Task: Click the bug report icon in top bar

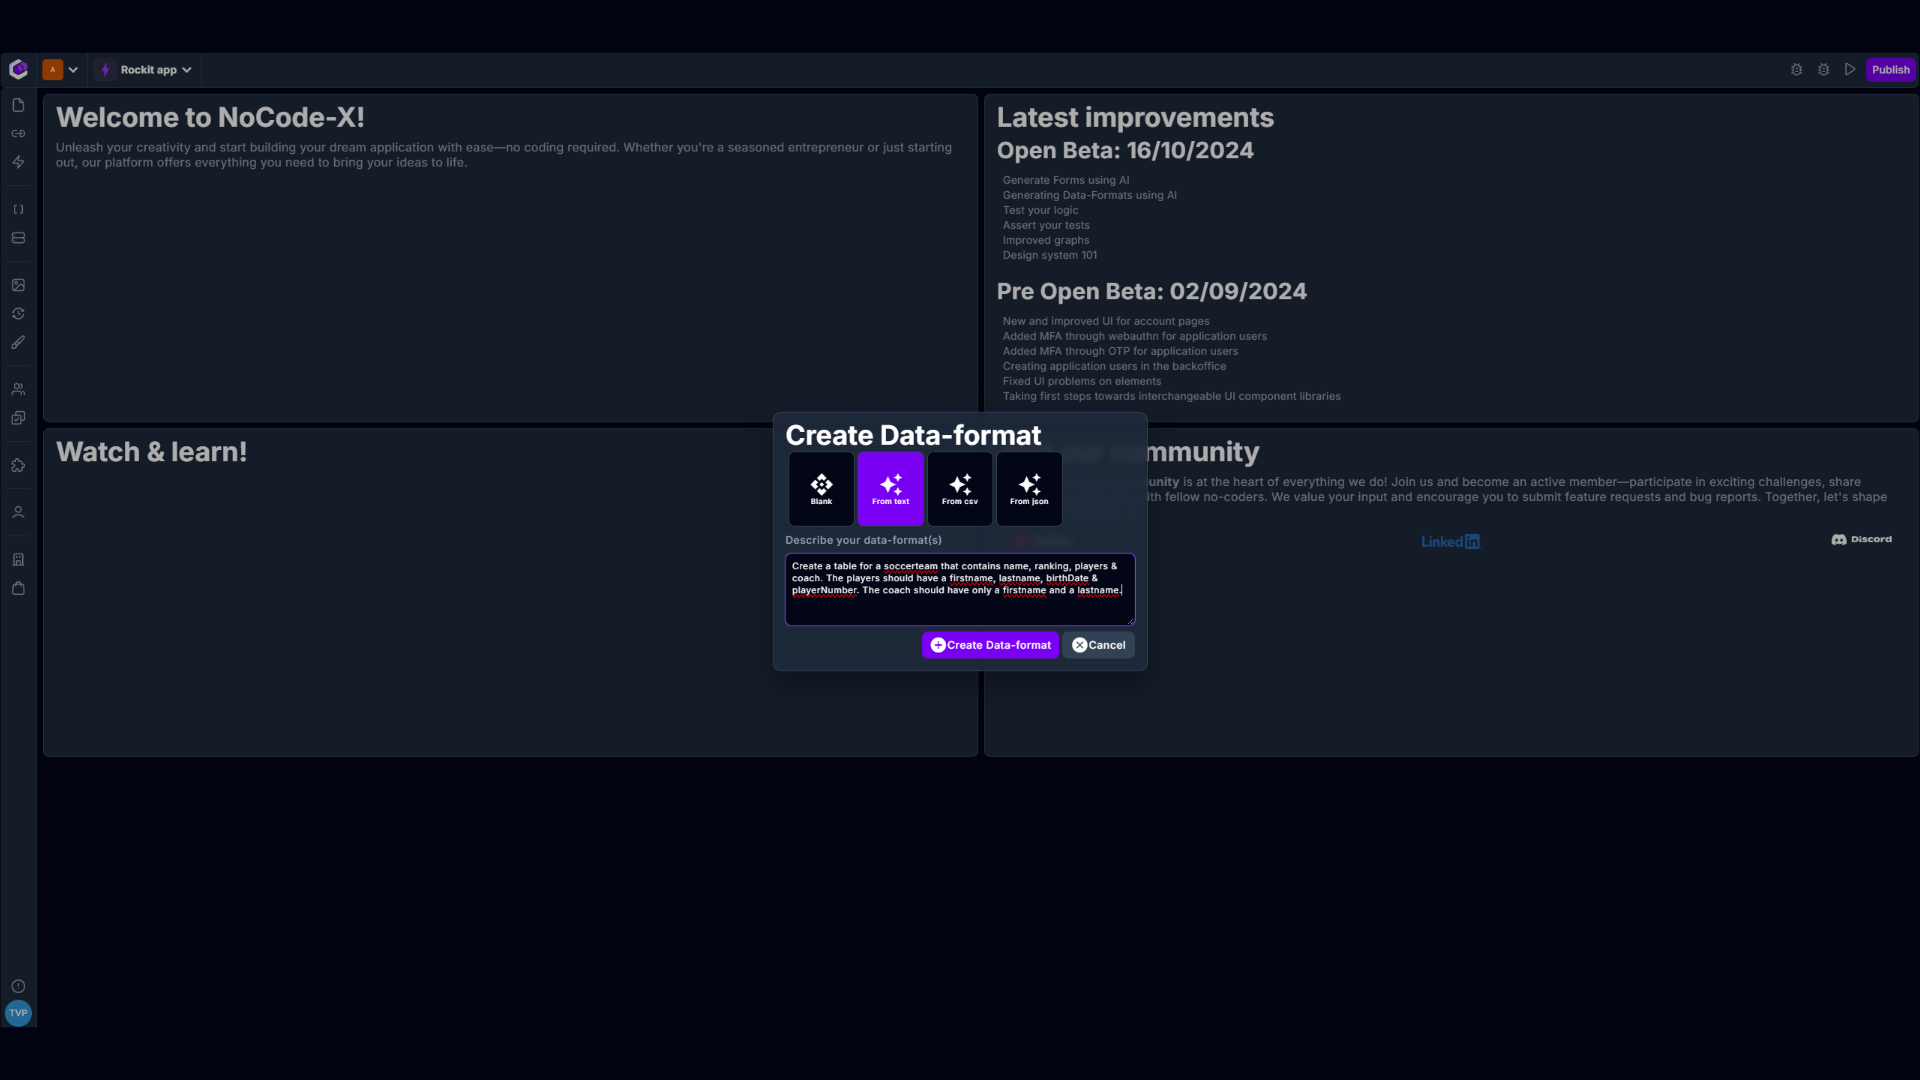Action: [1796, 69]
